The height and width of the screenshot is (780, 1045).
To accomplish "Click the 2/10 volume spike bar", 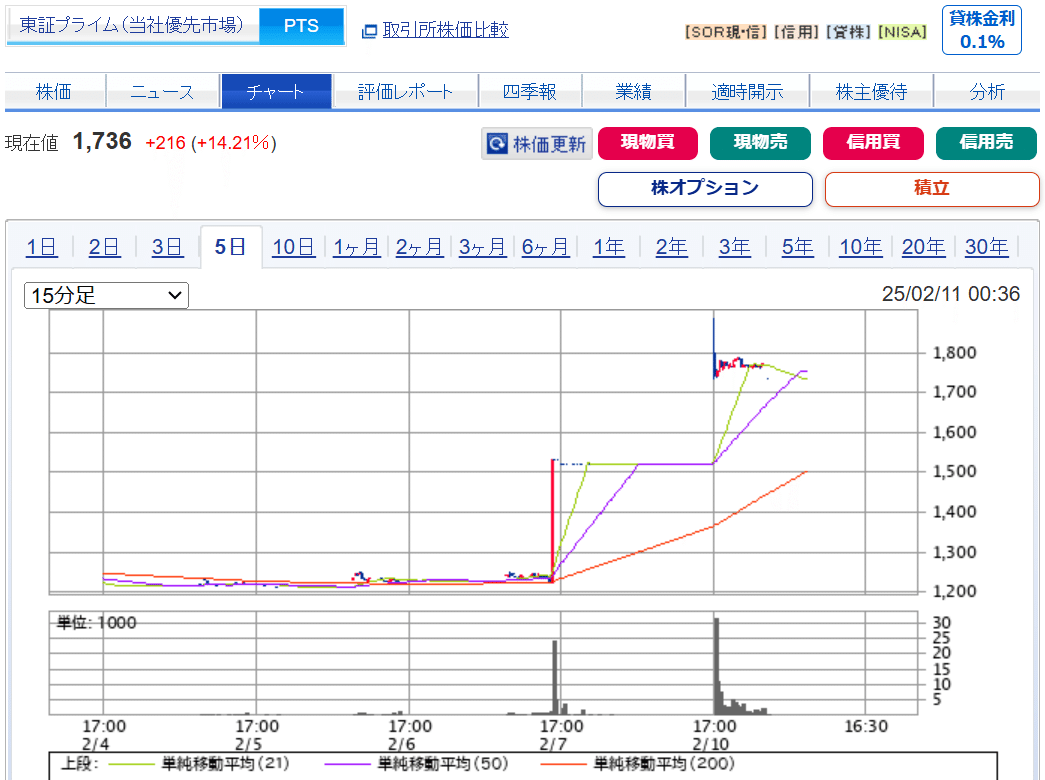I will coord(716,666).
